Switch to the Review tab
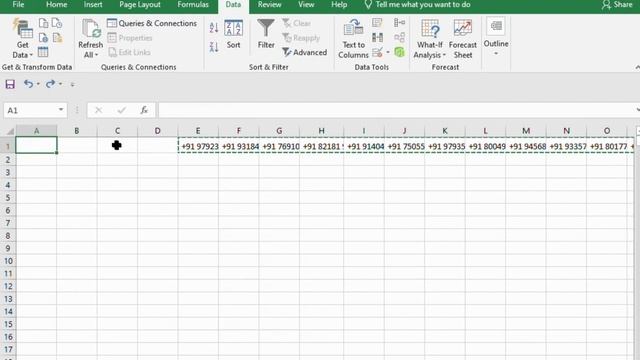Screen dimensions: 640x360 269,4
